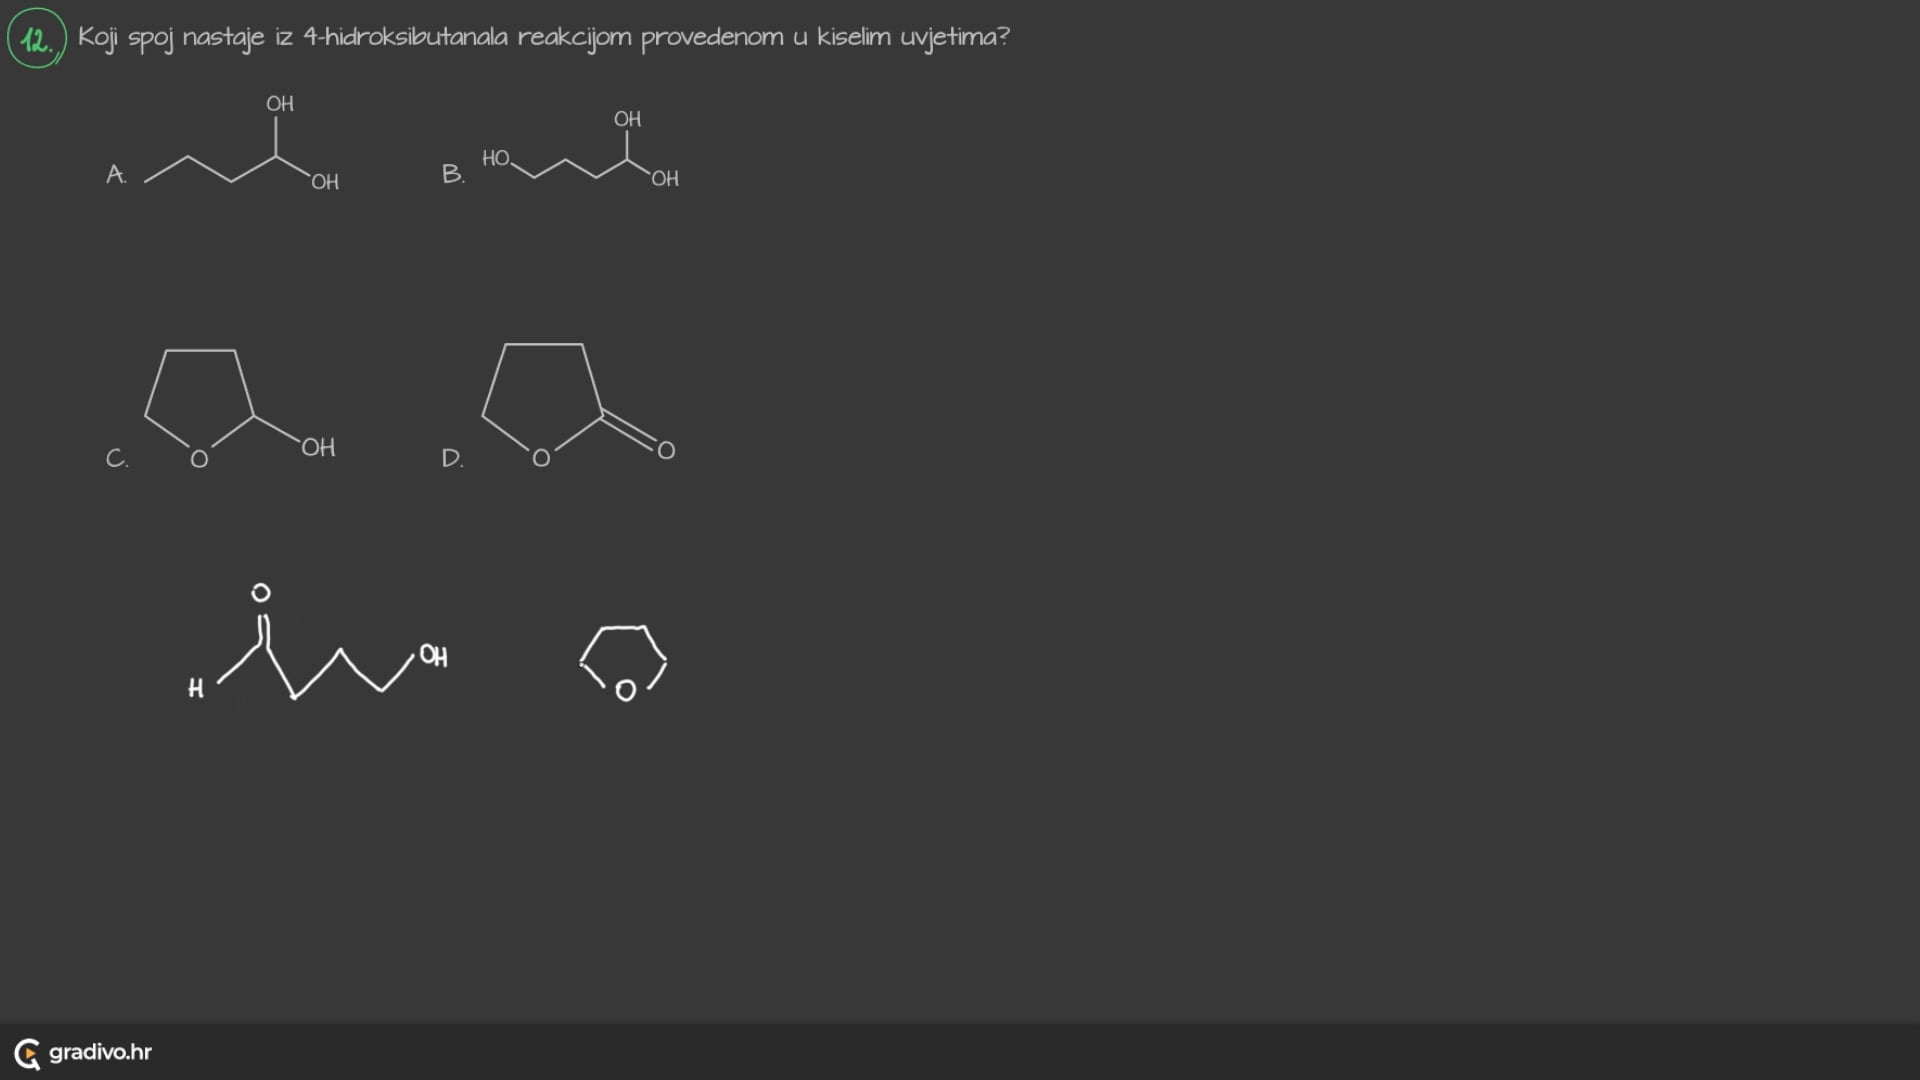The width and height of the screenshot is (1920, 1080).
Task: Click the question text about 4-hidroksibutanal
Action: (x=544, y=38)
